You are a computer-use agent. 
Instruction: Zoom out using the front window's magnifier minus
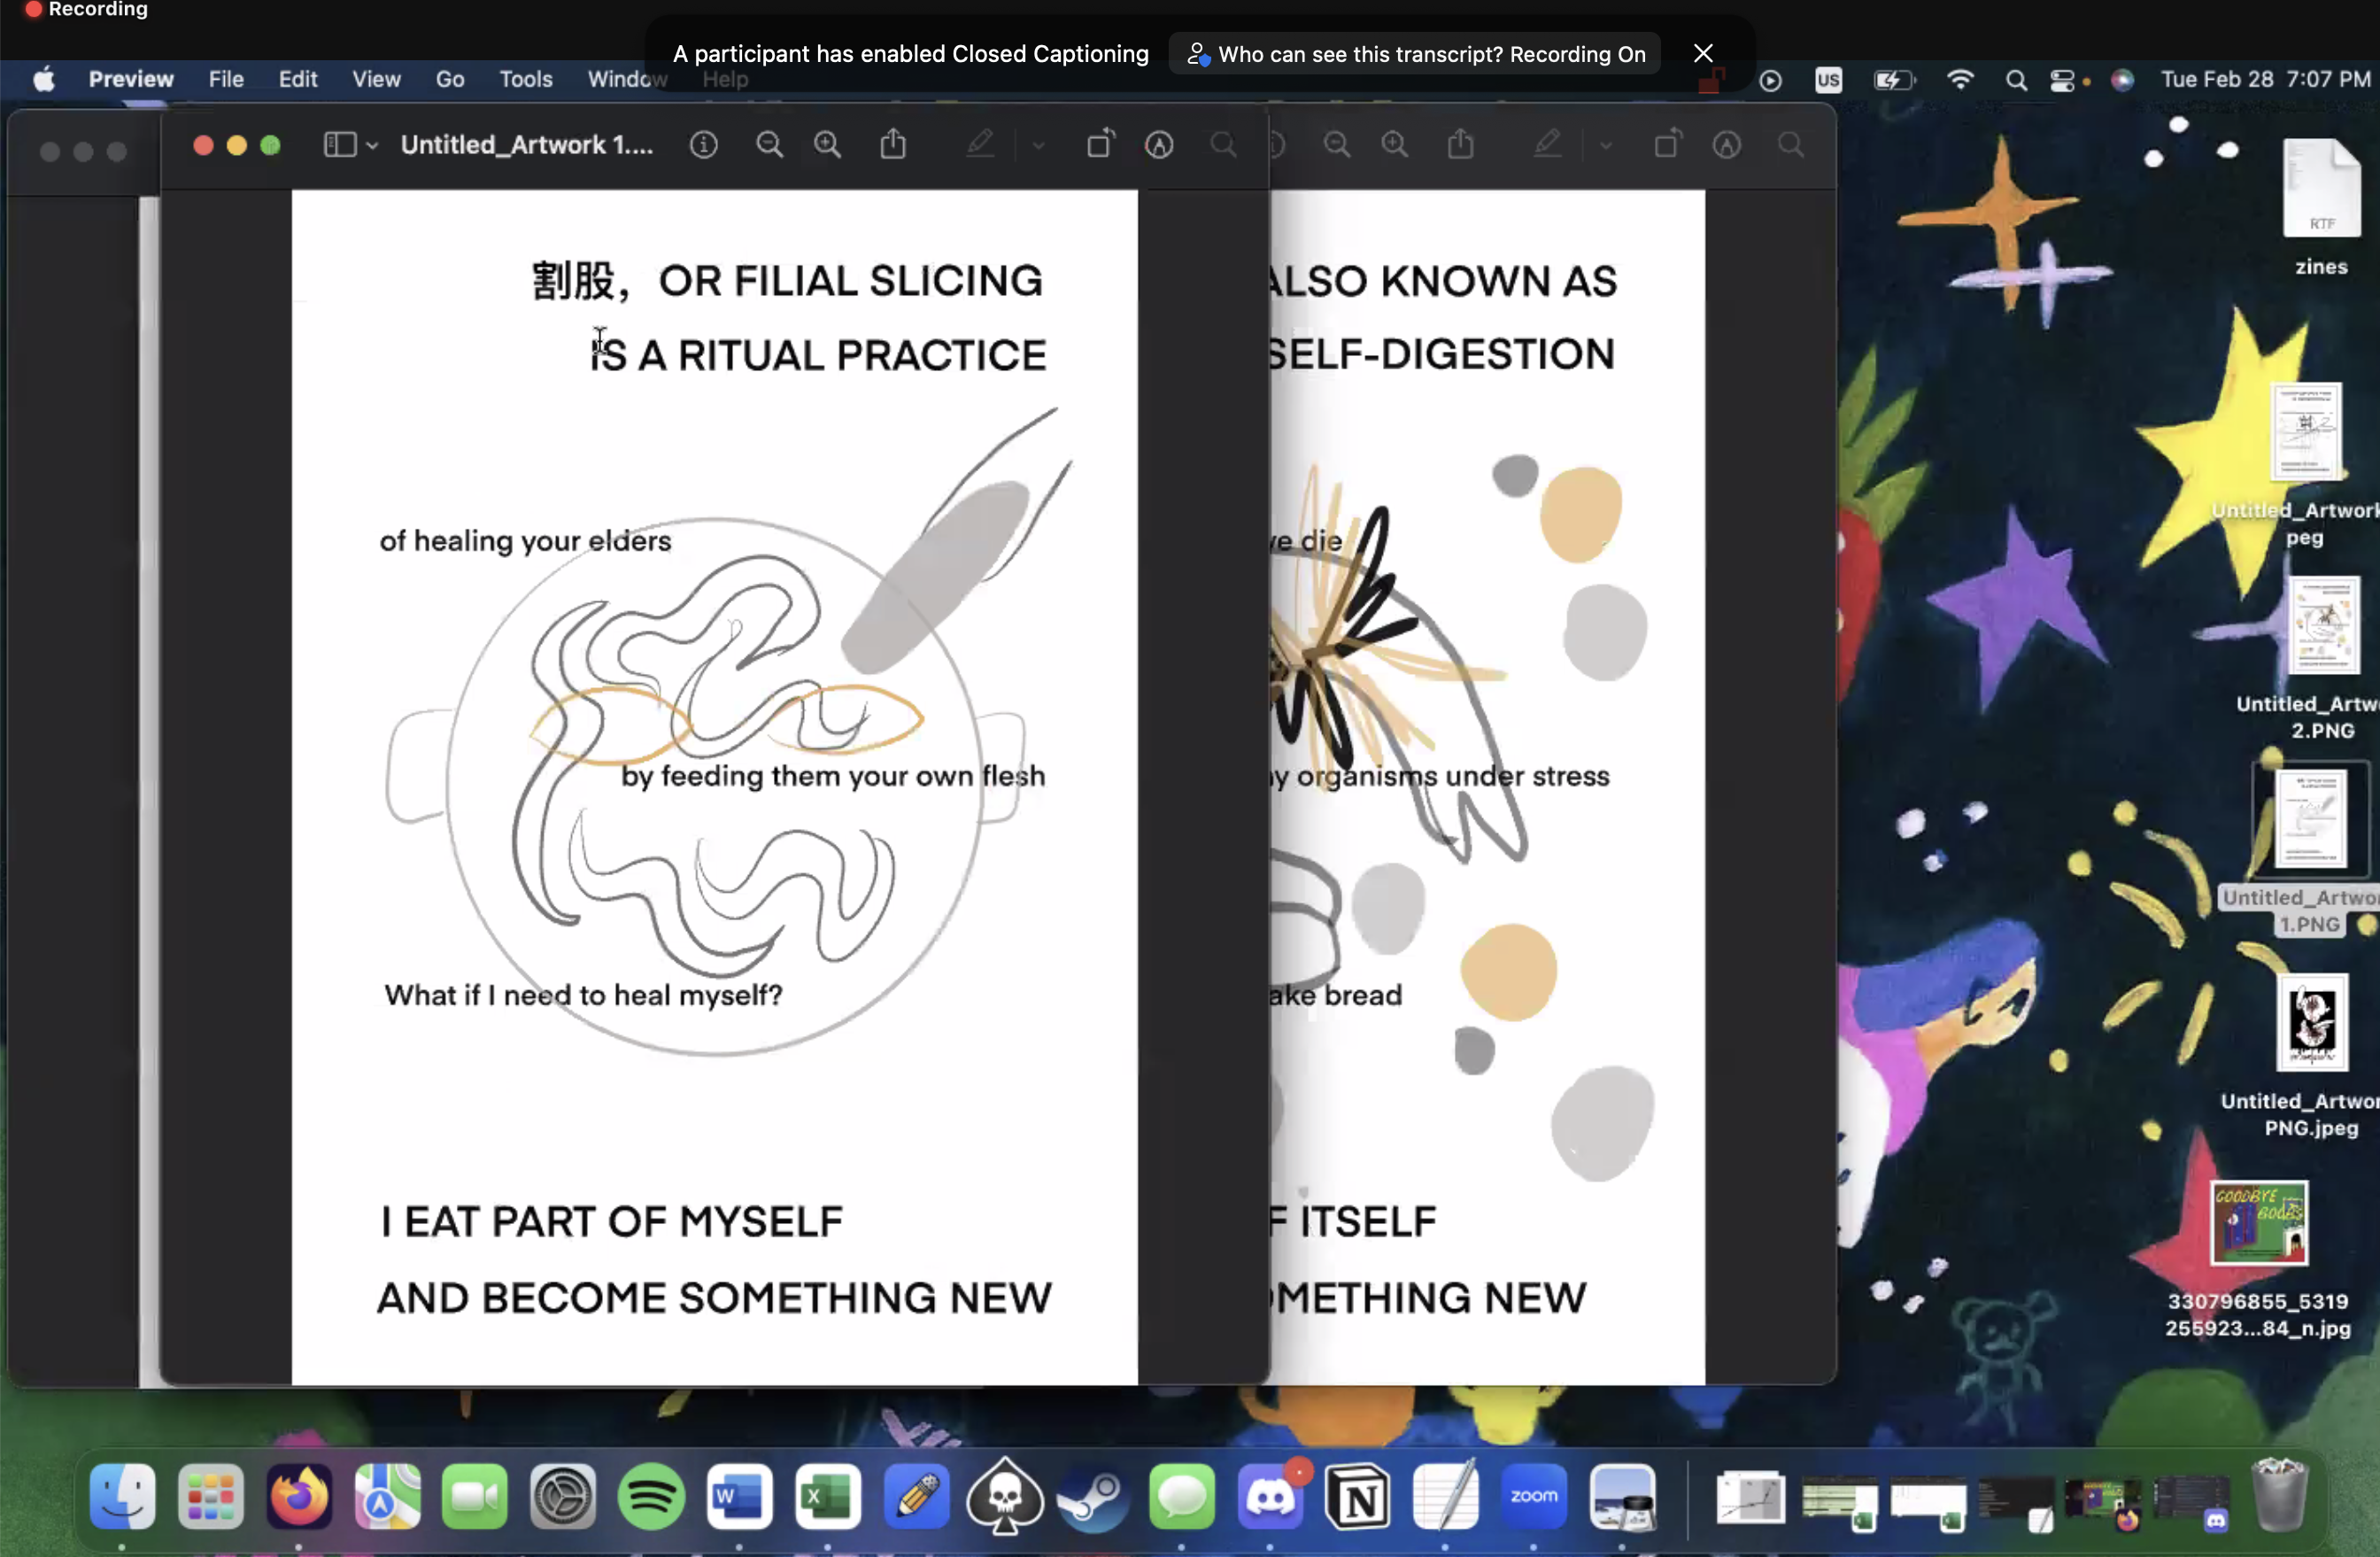click(x=769, y=145)
